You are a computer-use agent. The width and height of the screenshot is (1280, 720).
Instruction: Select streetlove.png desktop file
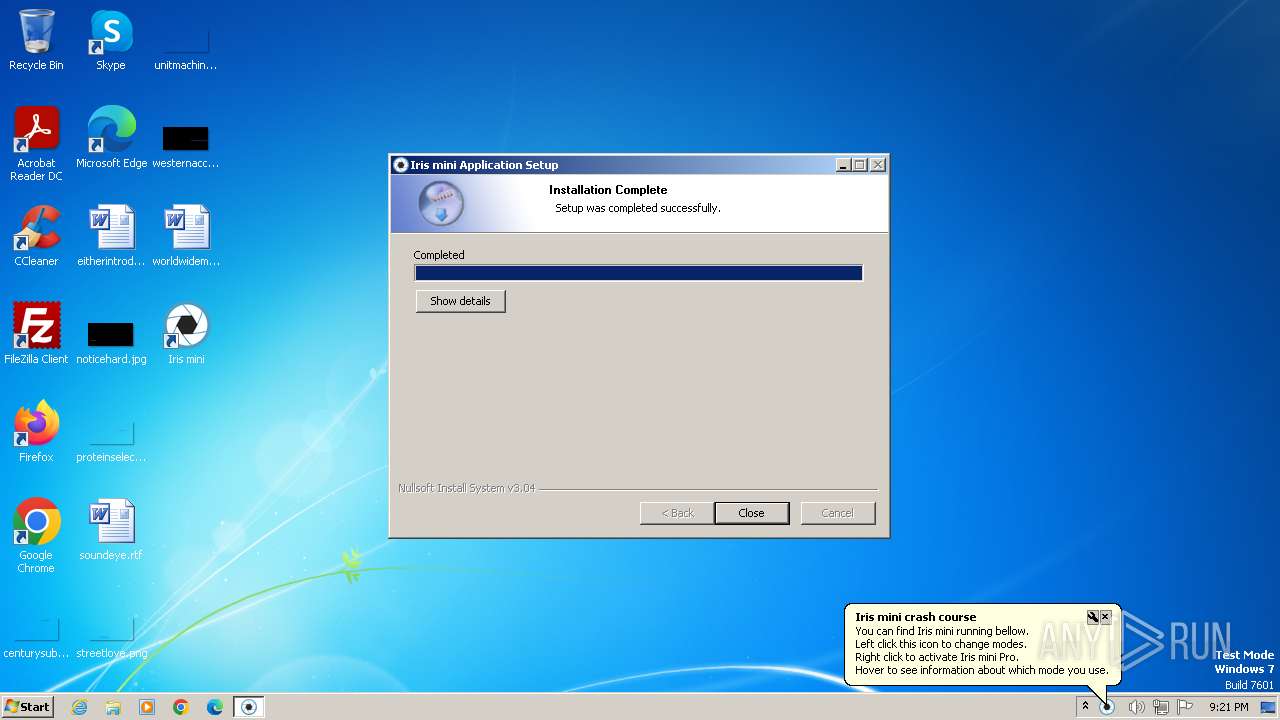point(111,638)
